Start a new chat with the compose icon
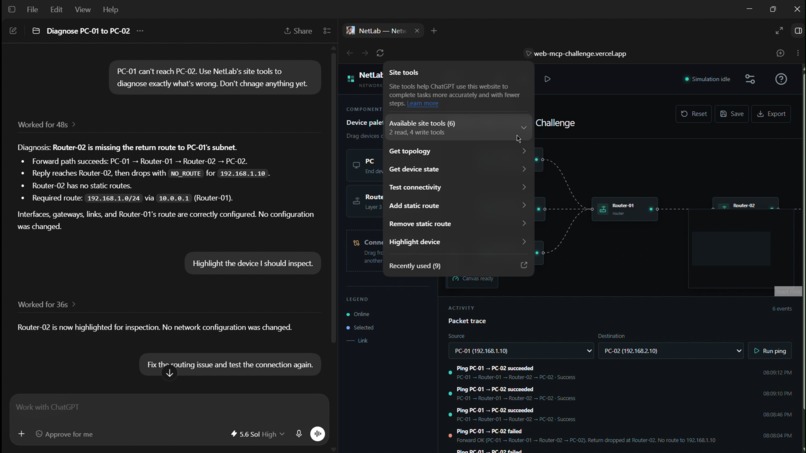Viewport: 806px width, 453px height. pyautogui.click(x=13, y=31)
